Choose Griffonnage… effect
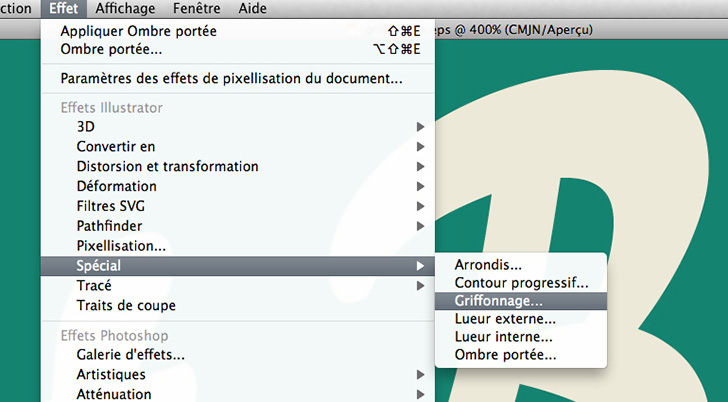Image resolution: width=728 pixels, height=402 pixels. (x=521, y=301)
